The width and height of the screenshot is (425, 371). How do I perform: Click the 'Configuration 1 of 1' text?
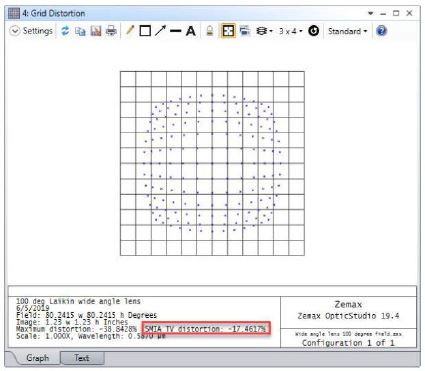point(348,343)
